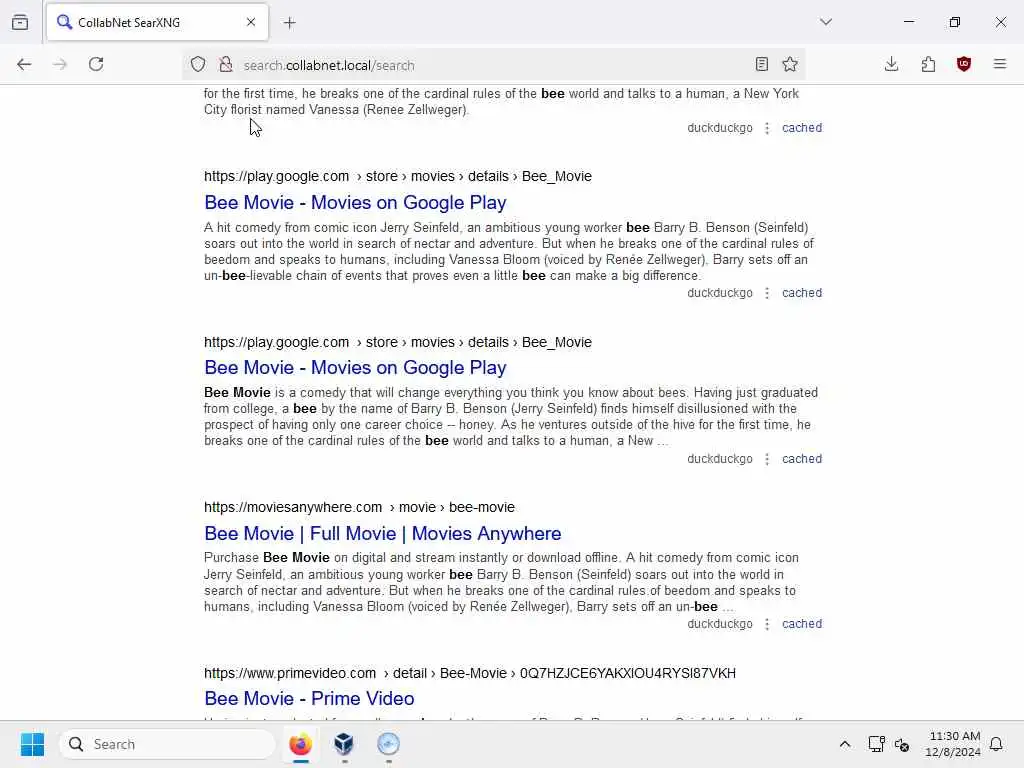Open cached link for the result with the 'Bee Movie is a comedy' snippet
1024x768 pixels.
[x=802, y=459]
